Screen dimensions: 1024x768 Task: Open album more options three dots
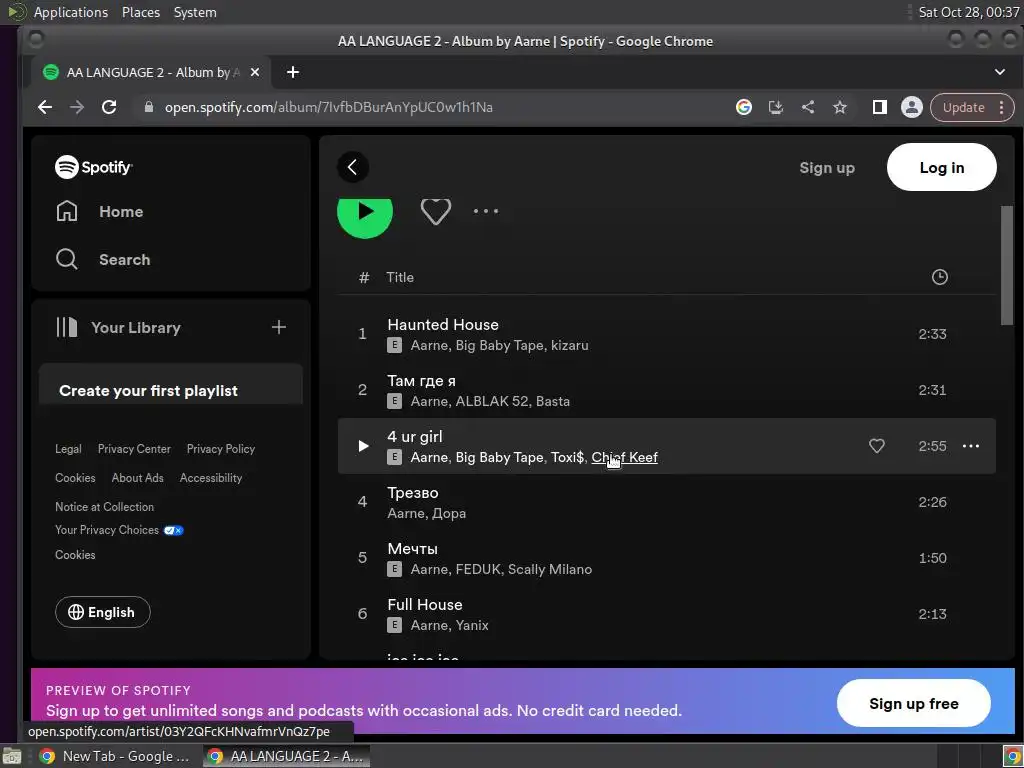click(x=486, y=211)
